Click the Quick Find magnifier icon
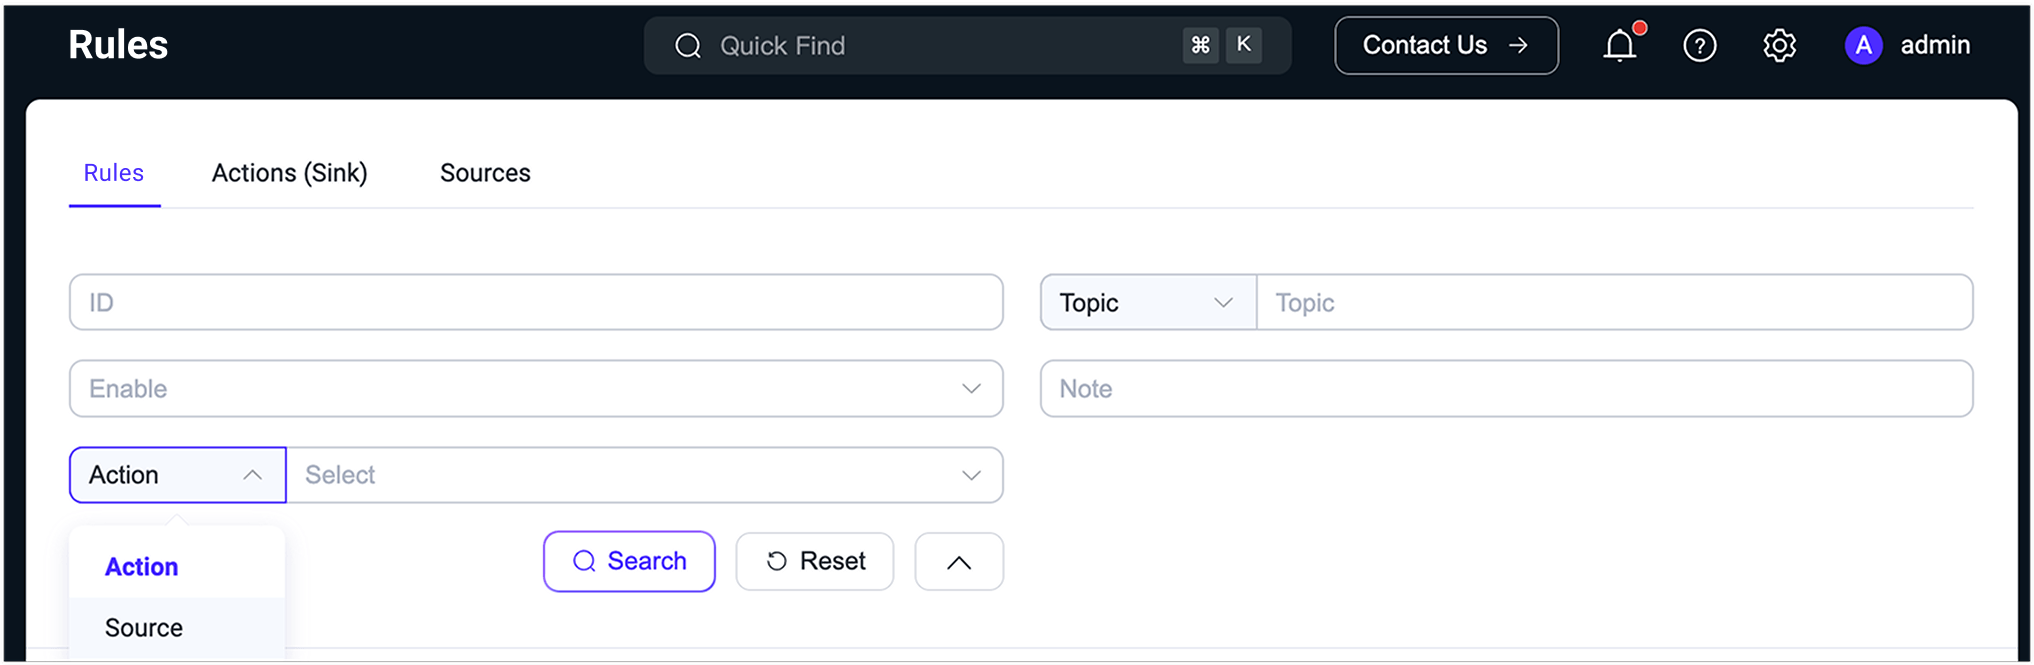The image size is (2034, 665). click(x=688, y=46)
